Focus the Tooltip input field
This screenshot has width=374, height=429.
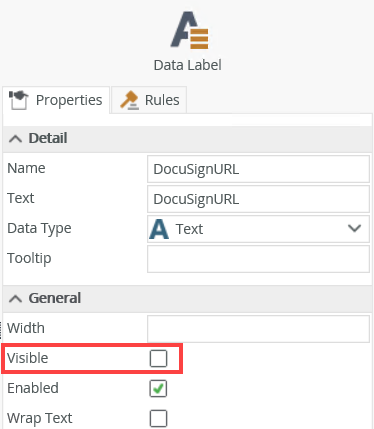pos(258,259)
